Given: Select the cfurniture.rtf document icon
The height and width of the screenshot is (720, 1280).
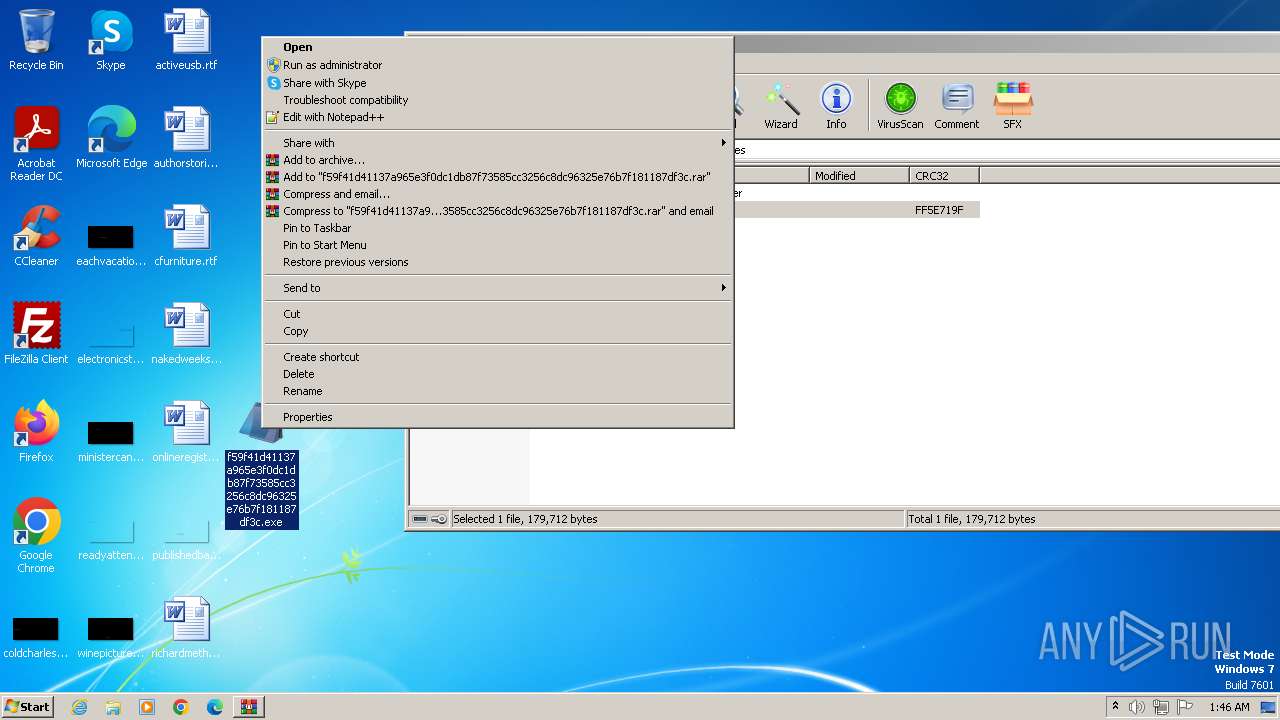Looking at the screenshot, I should pyautogui.click(x=186, y=236).
